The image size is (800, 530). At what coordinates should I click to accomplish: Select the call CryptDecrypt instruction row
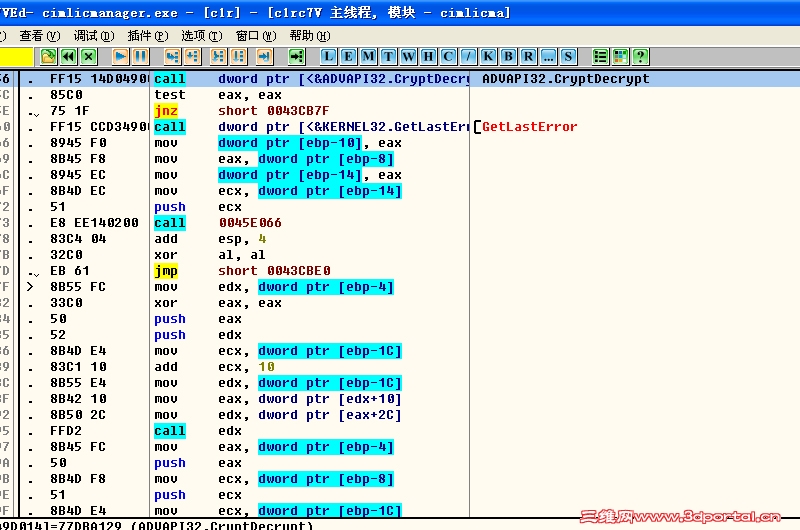(400, 79)
